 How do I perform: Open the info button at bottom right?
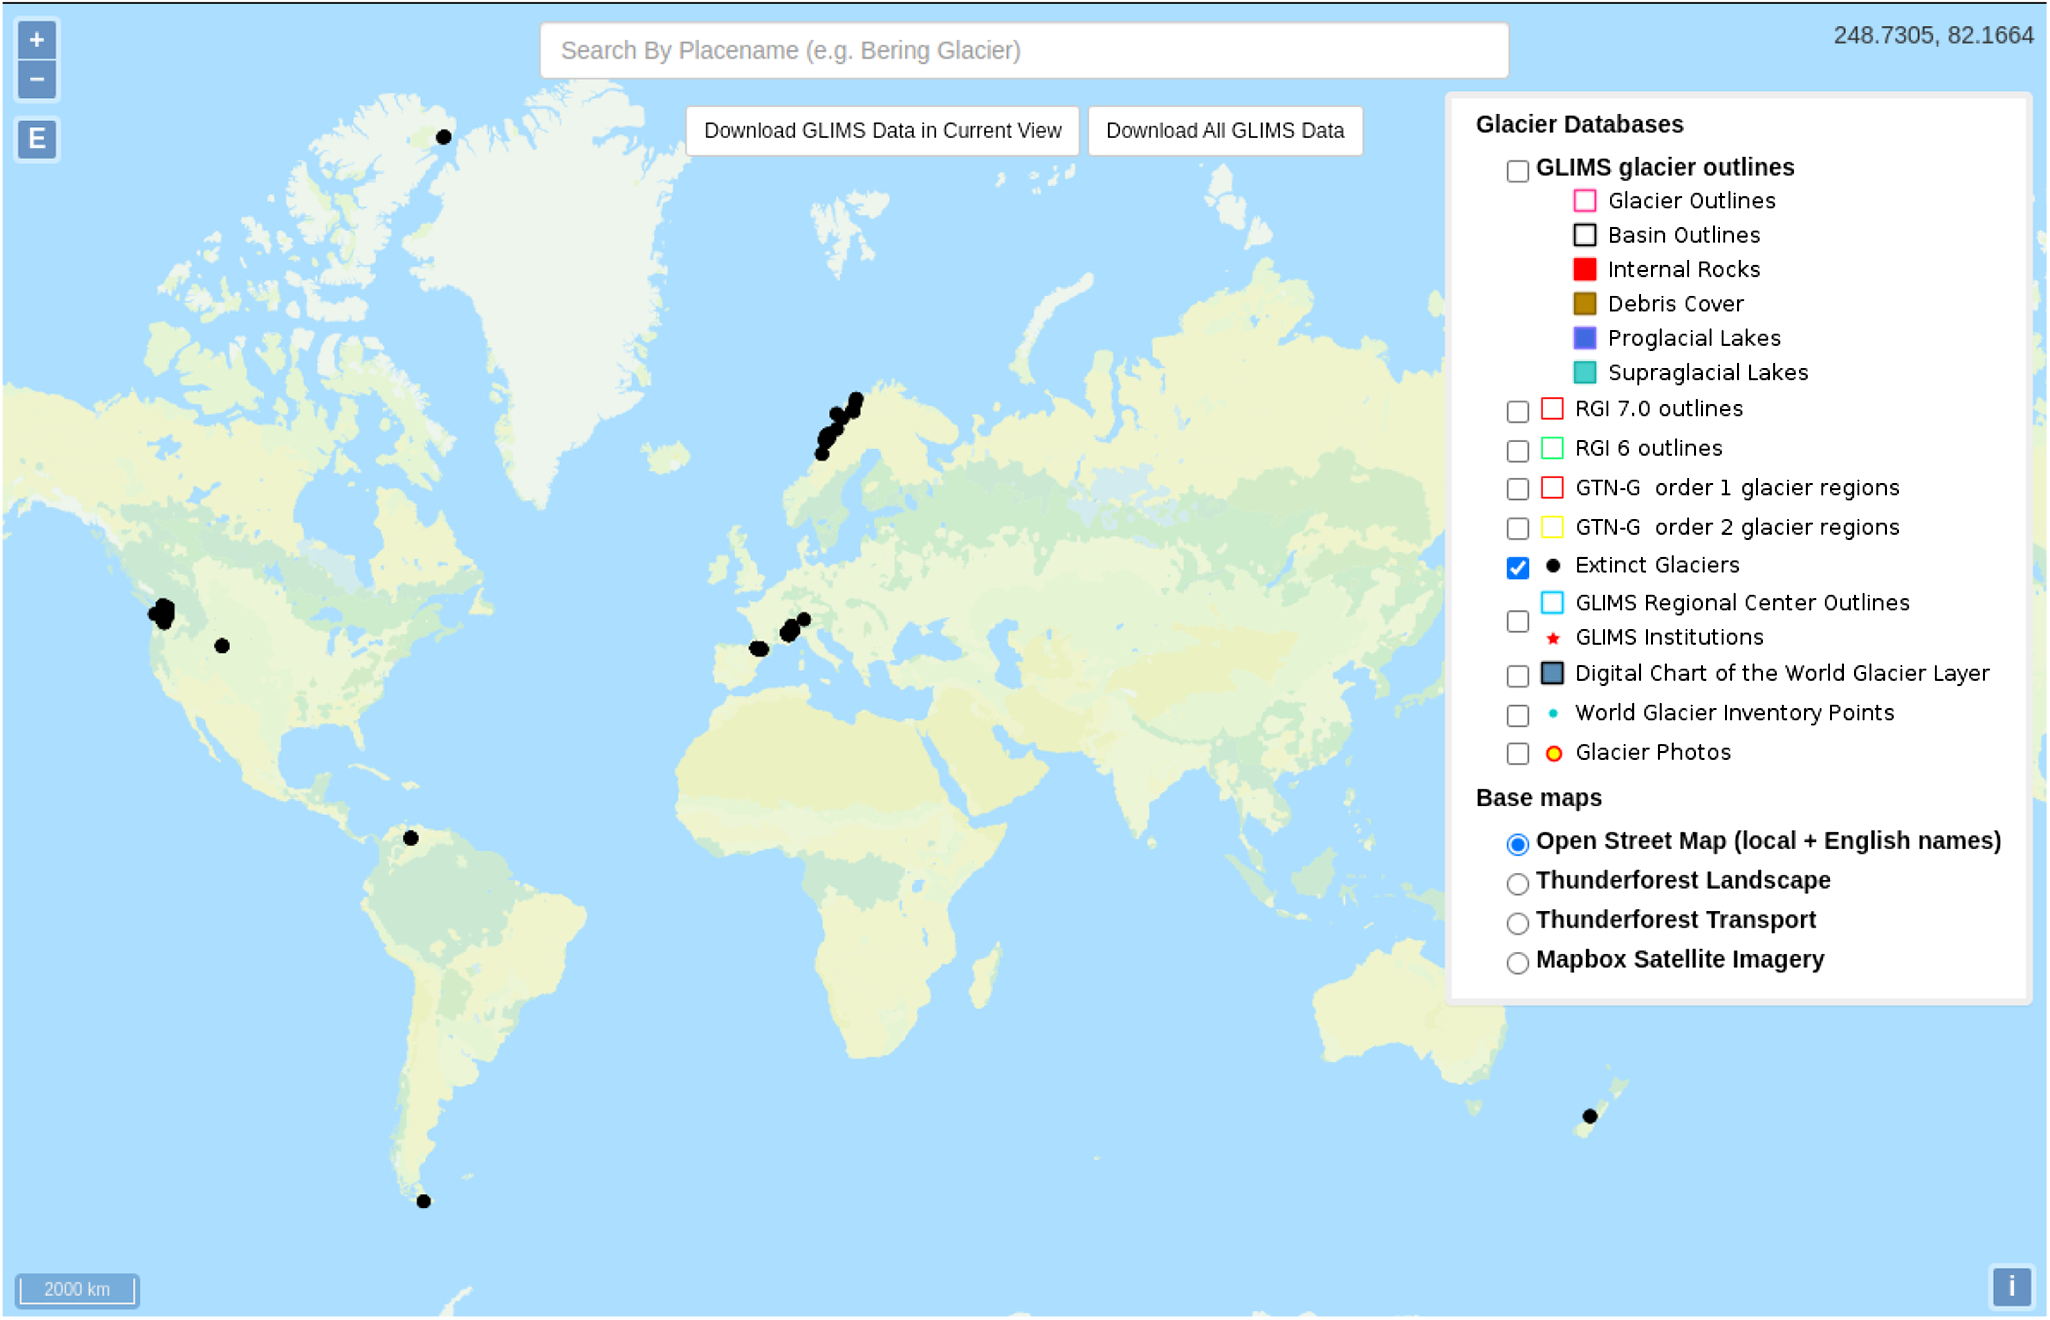[2011, 1286]
